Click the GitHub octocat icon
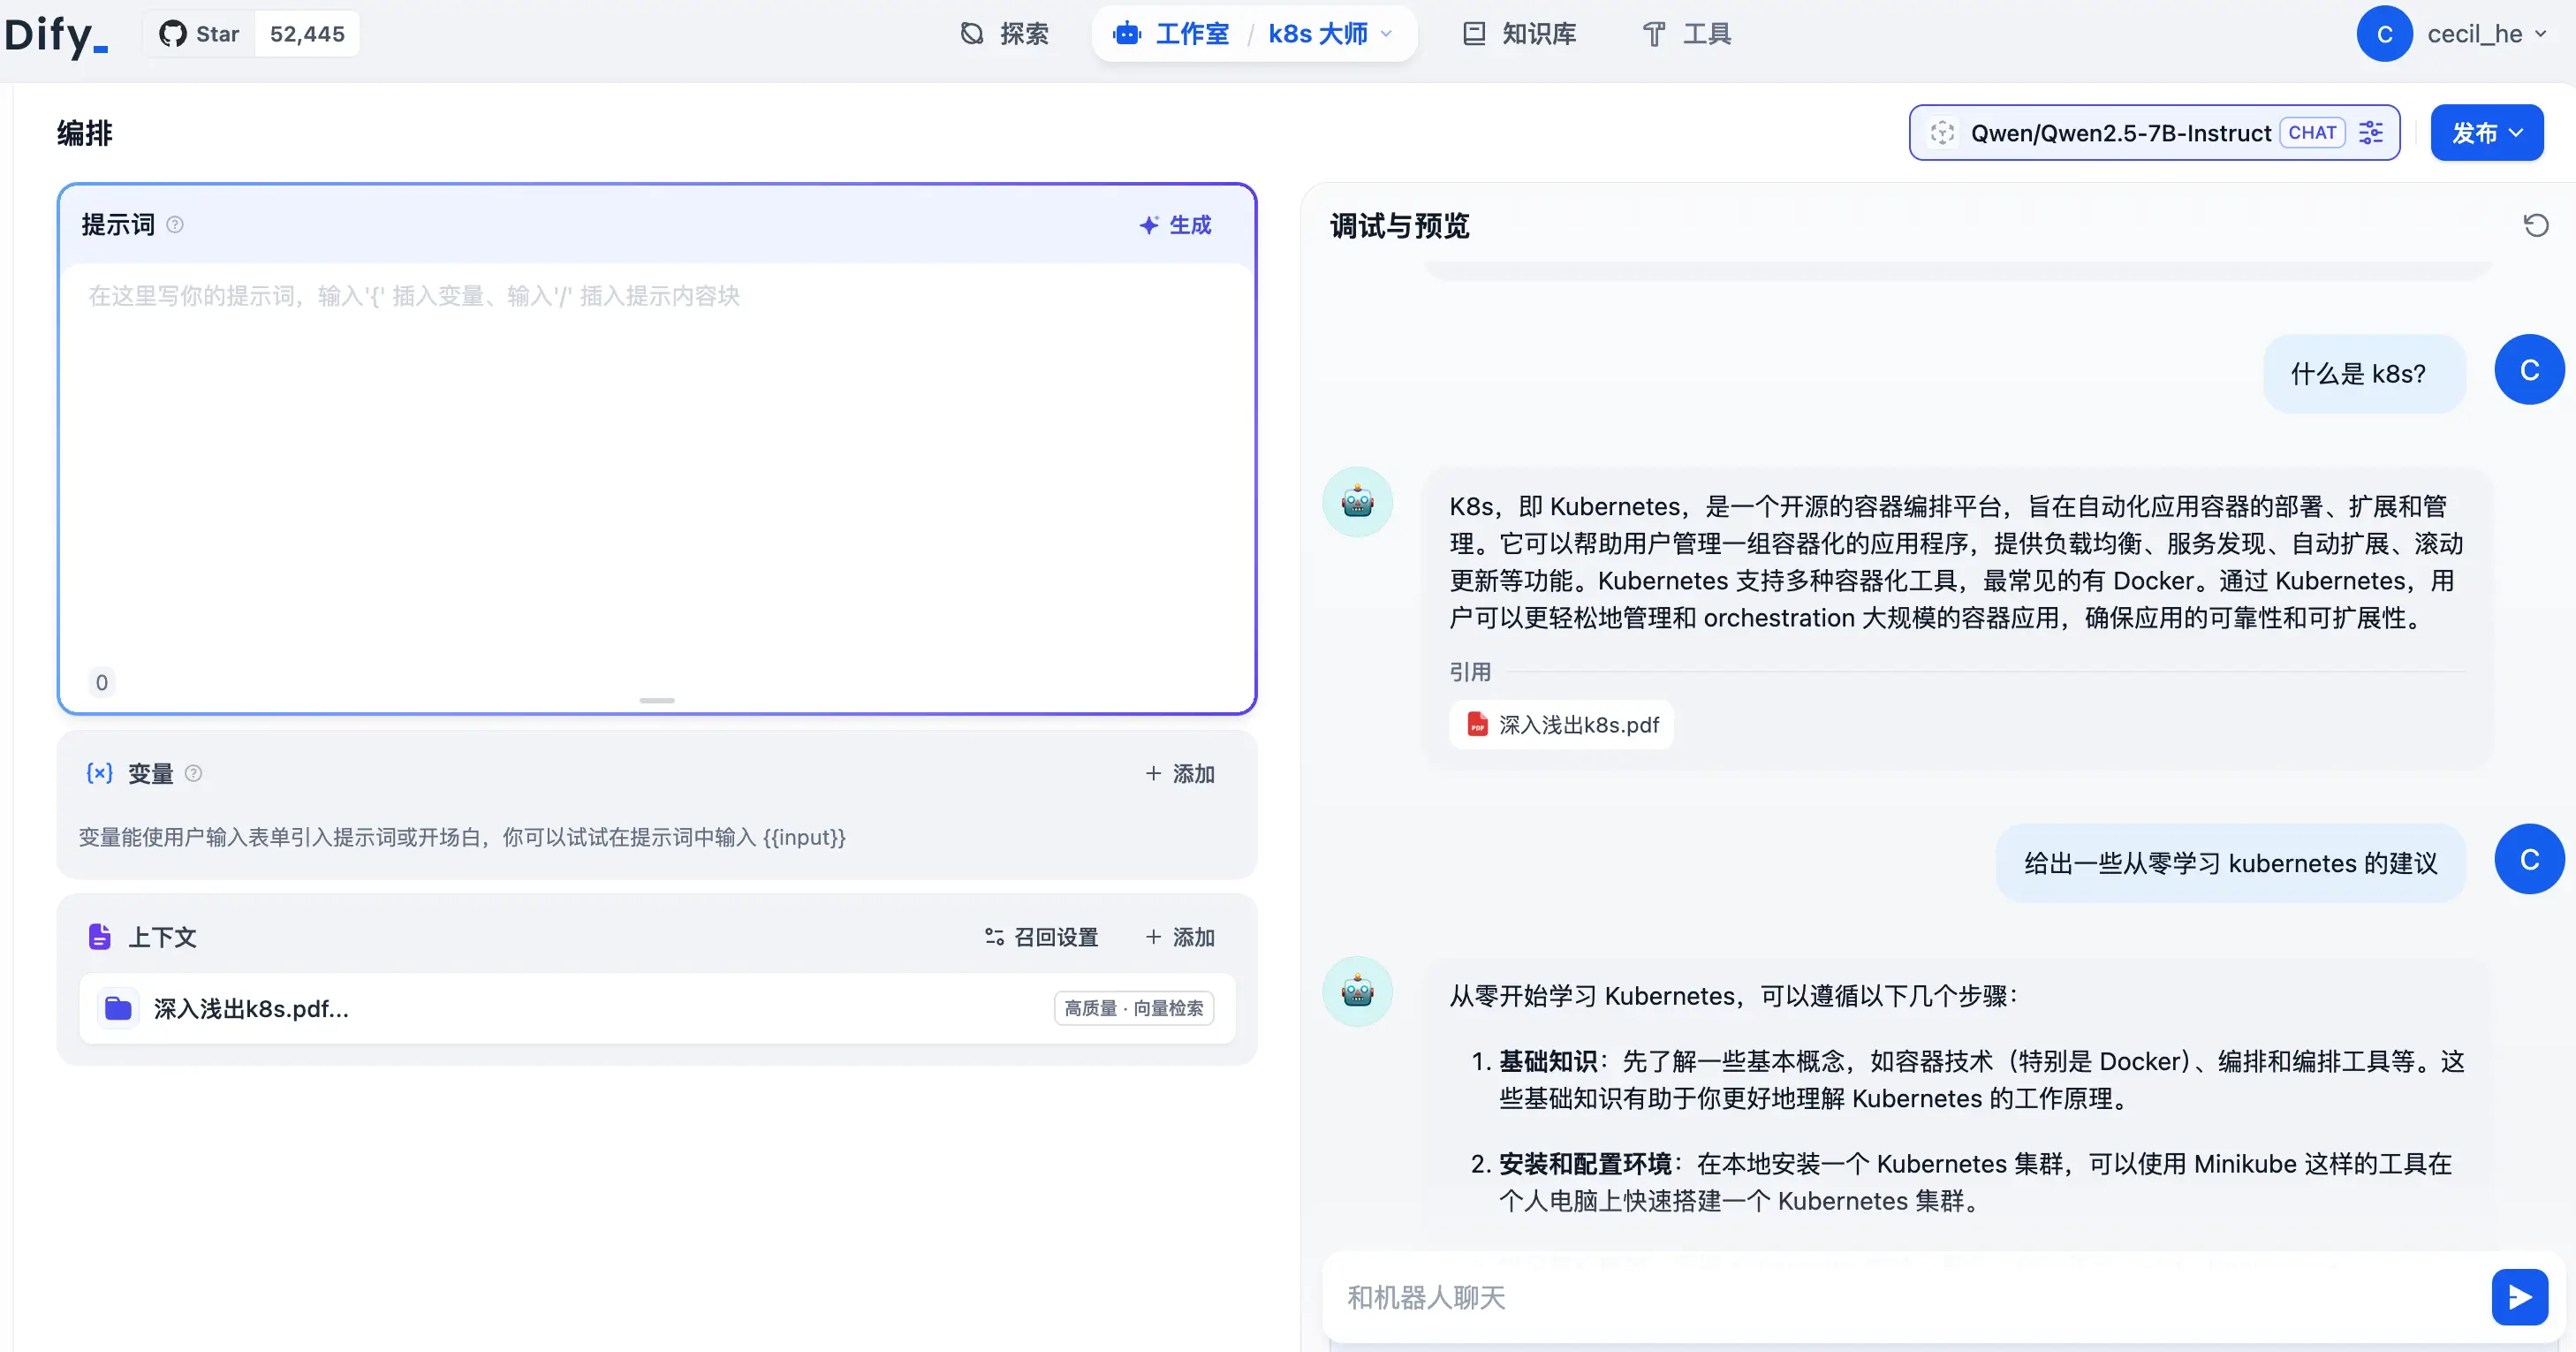The width and height of the screenshot is (2576, 1352). (x=172, y=34)
